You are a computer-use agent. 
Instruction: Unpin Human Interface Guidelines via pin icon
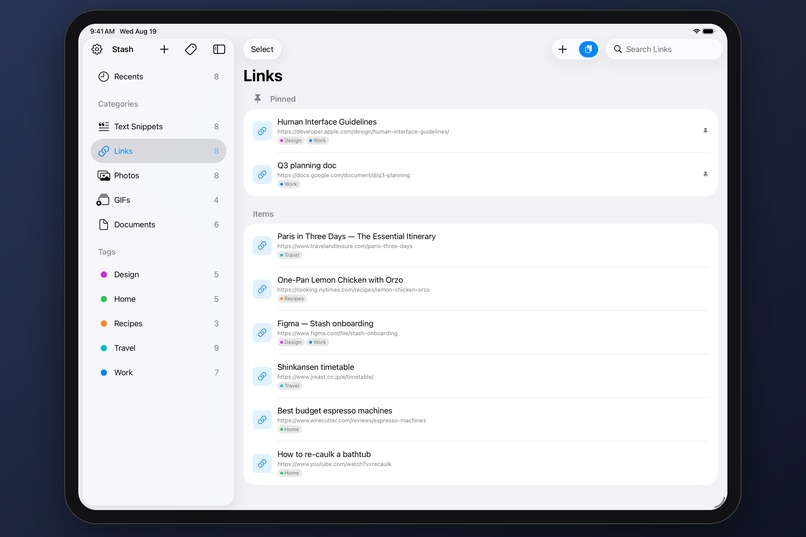pyautogui.click(x=705, y=131)
